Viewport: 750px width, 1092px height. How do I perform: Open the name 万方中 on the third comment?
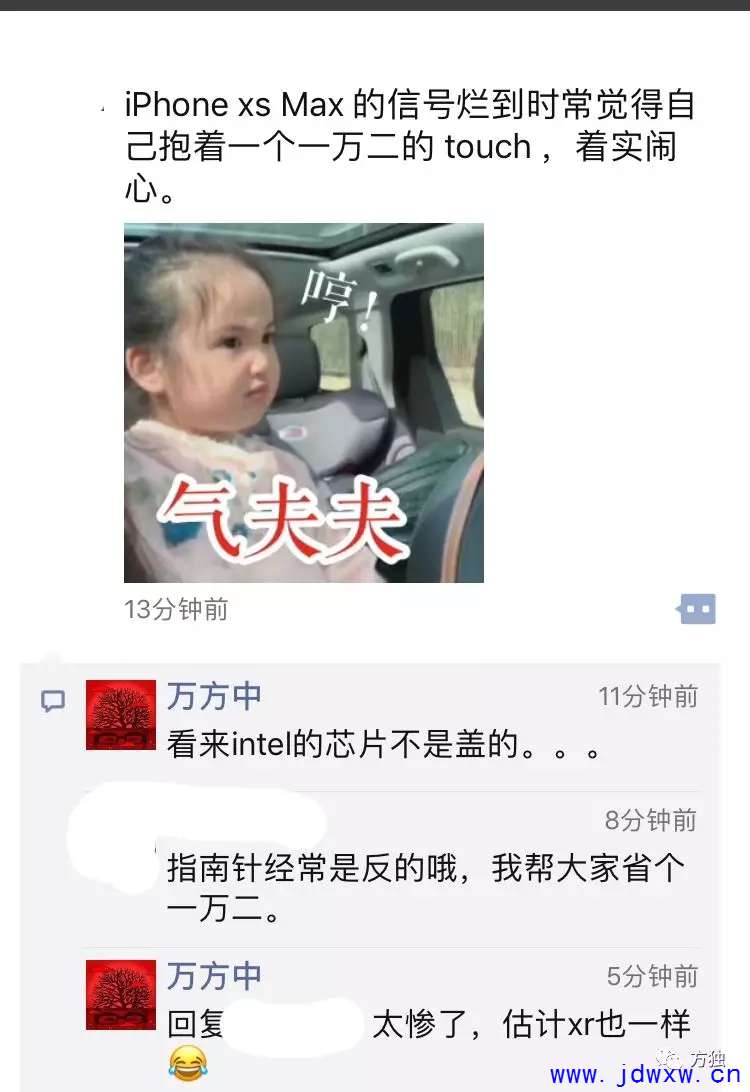214,975
